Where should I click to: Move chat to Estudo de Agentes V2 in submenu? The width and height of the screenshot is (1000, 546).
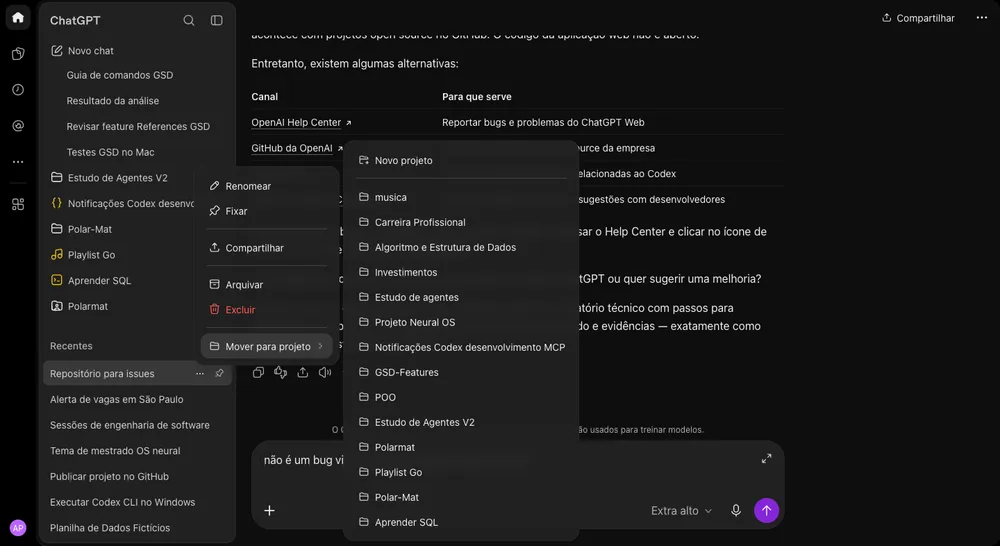click(x=460, y=422)
